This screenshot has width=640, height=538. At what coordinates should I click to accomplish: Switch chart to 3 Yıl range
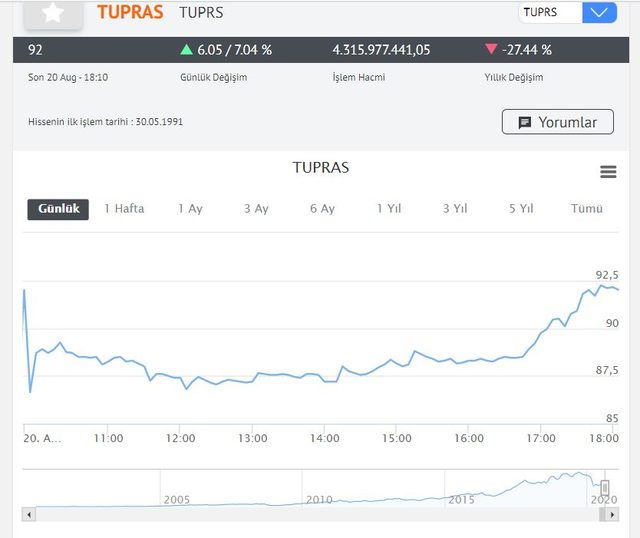click(455, 209)
